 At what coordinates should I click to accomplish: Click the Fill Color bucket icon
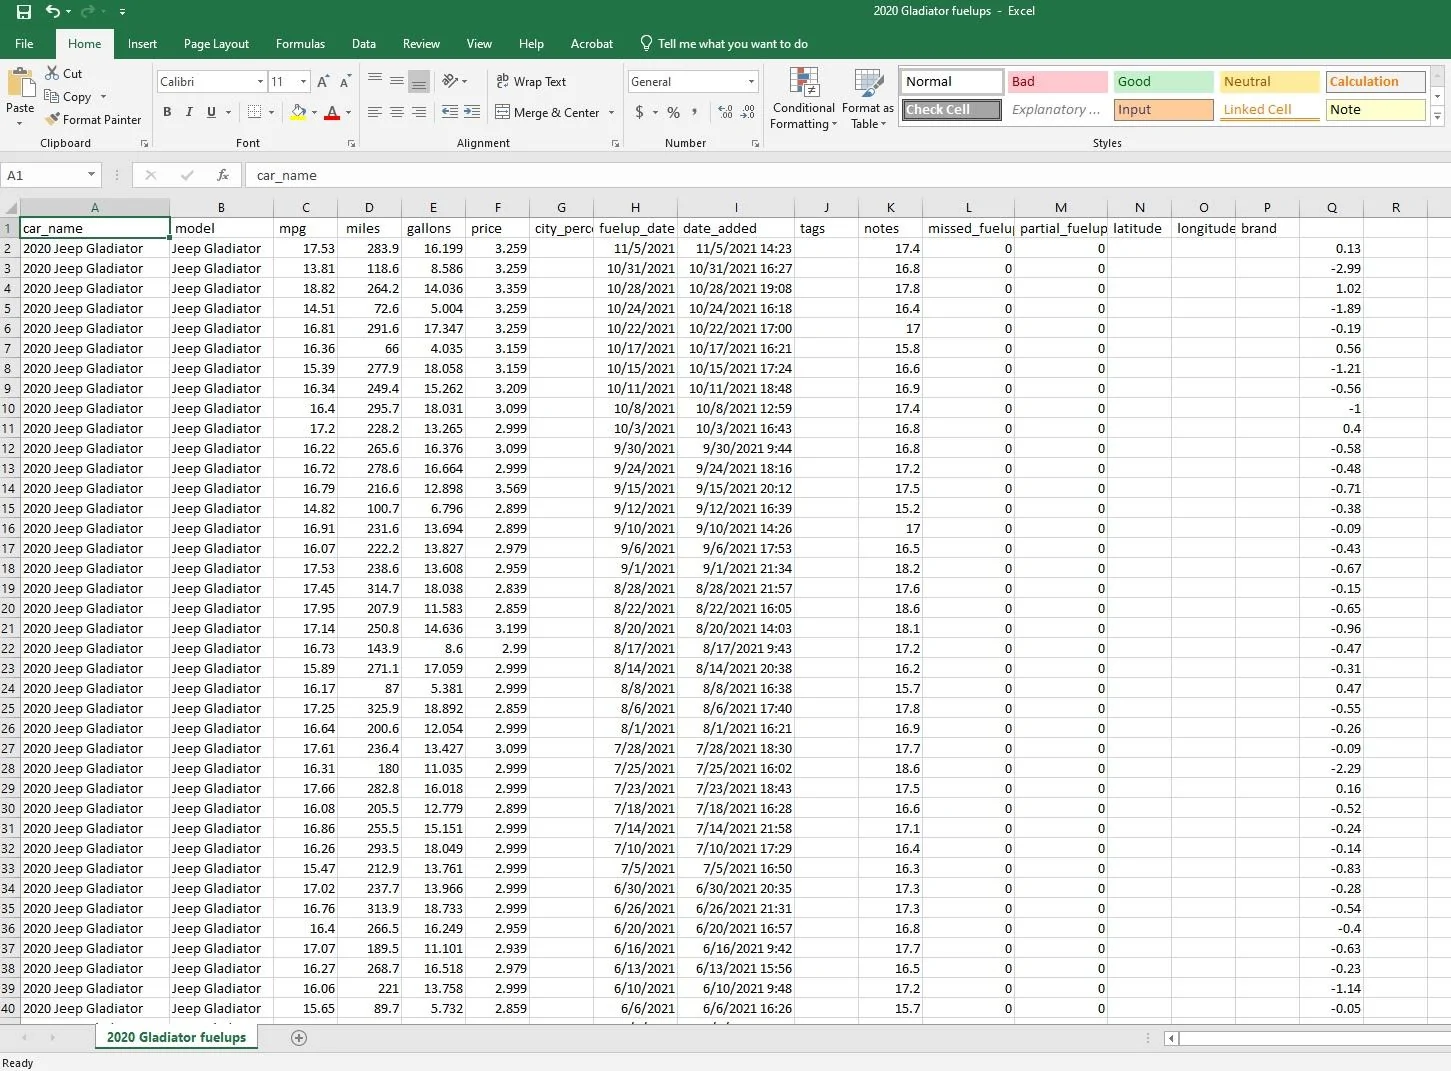pyautogui.click(x=298, y=112)
